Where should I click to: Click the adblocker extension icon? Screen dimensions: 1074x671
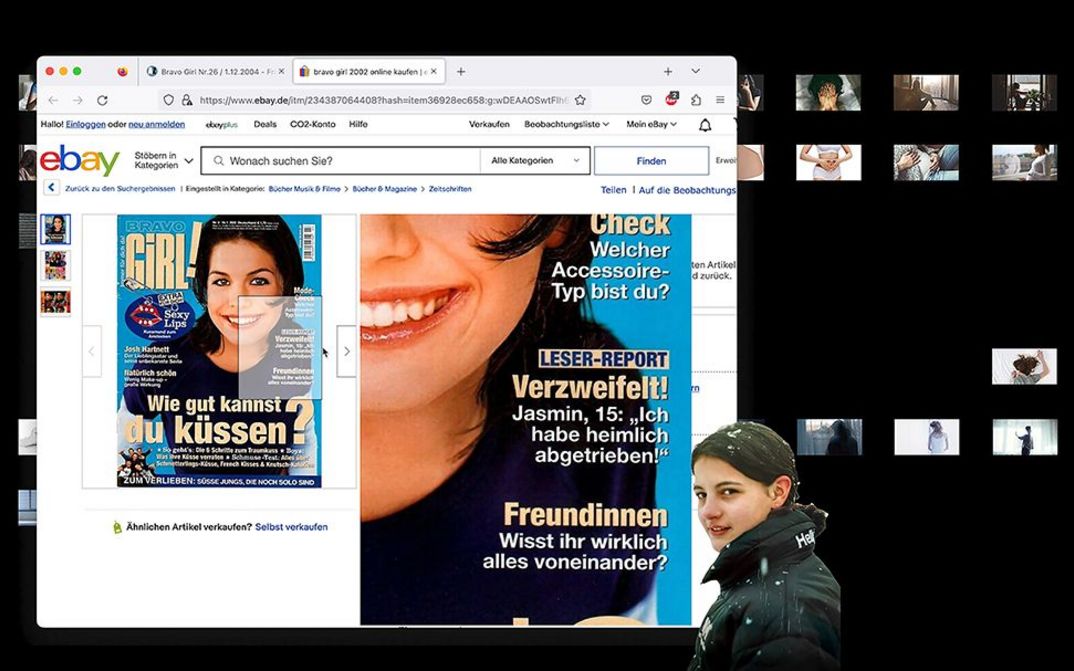tap(672, 99)
